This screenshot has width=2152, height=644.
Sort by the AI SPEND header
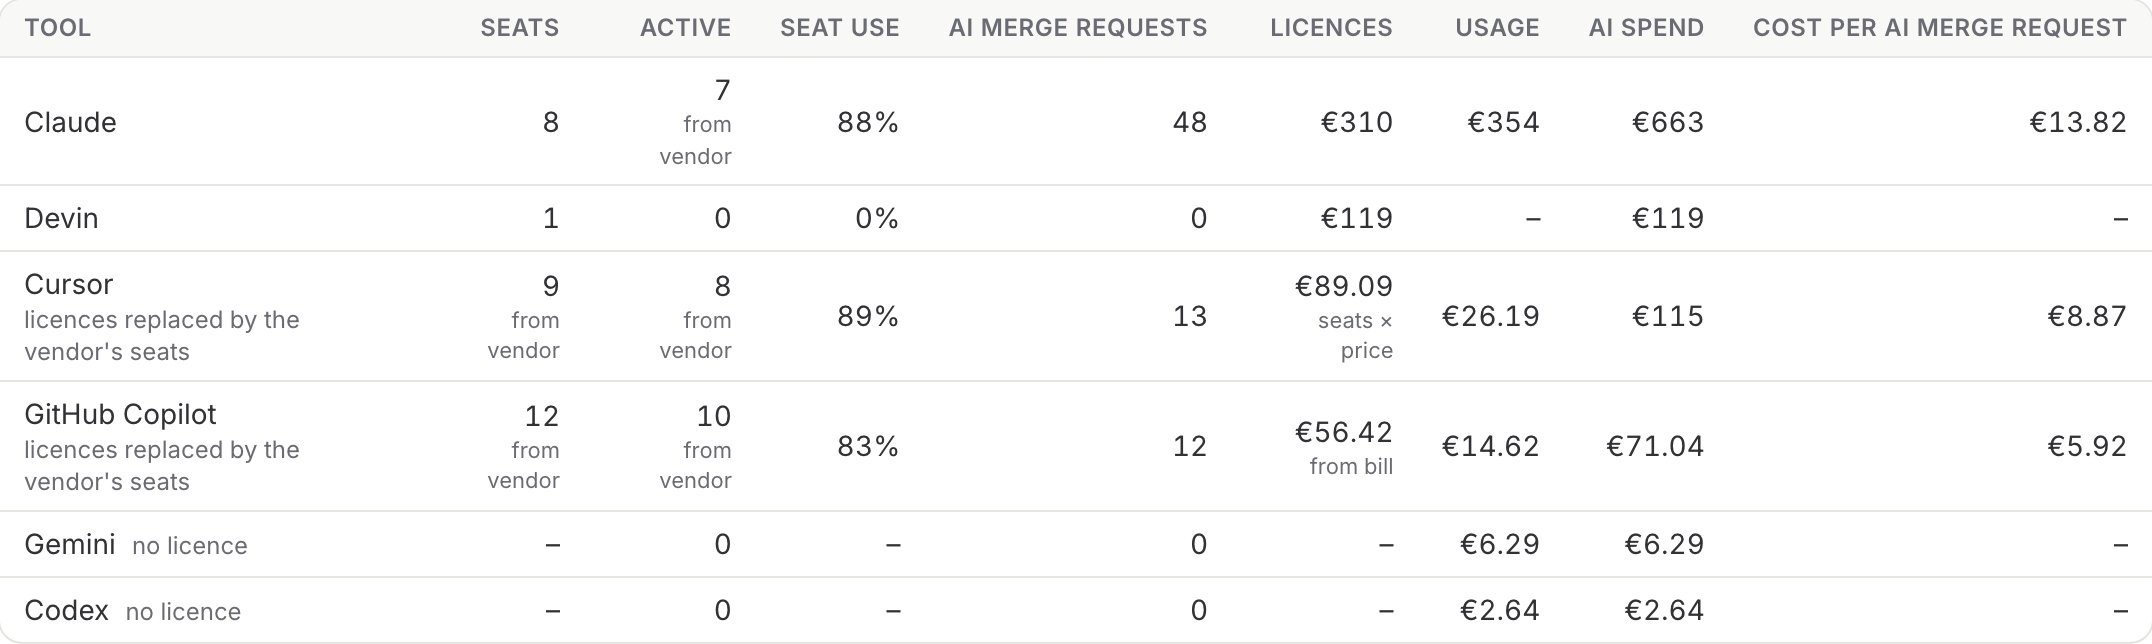coord(1646,28)
